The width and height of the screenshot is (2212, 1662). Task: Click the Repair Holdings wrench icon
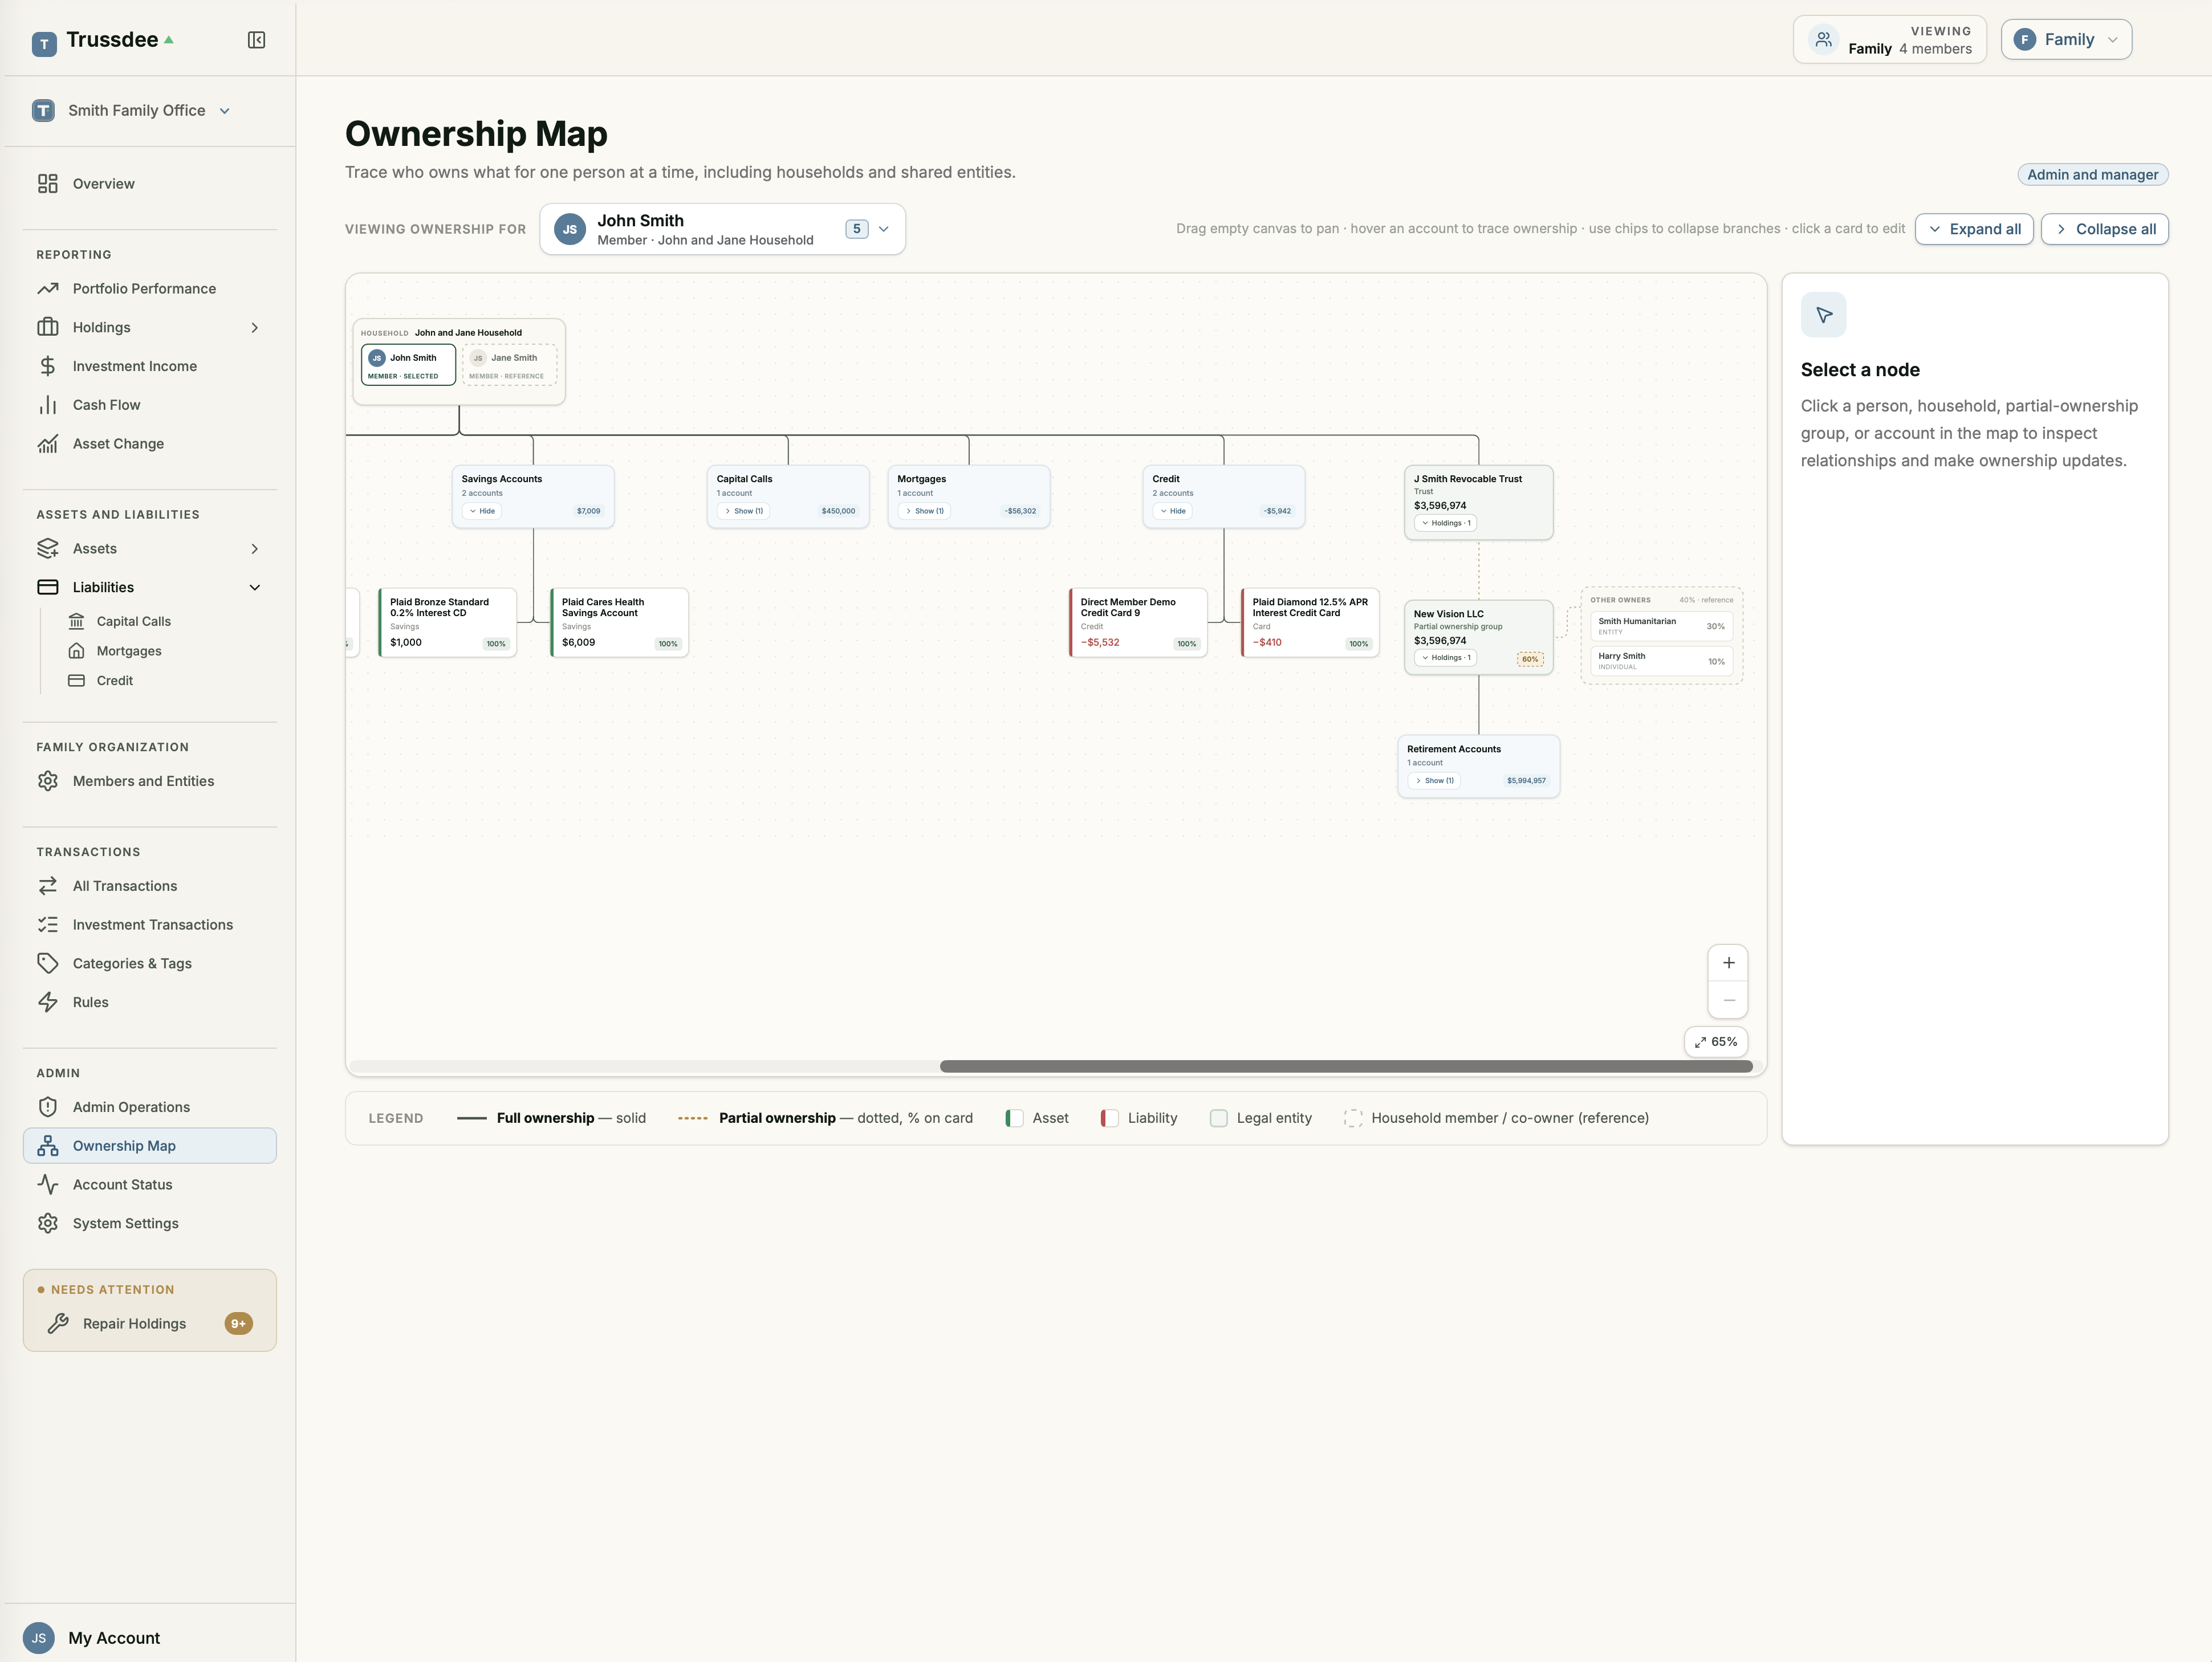(58, 1323)
